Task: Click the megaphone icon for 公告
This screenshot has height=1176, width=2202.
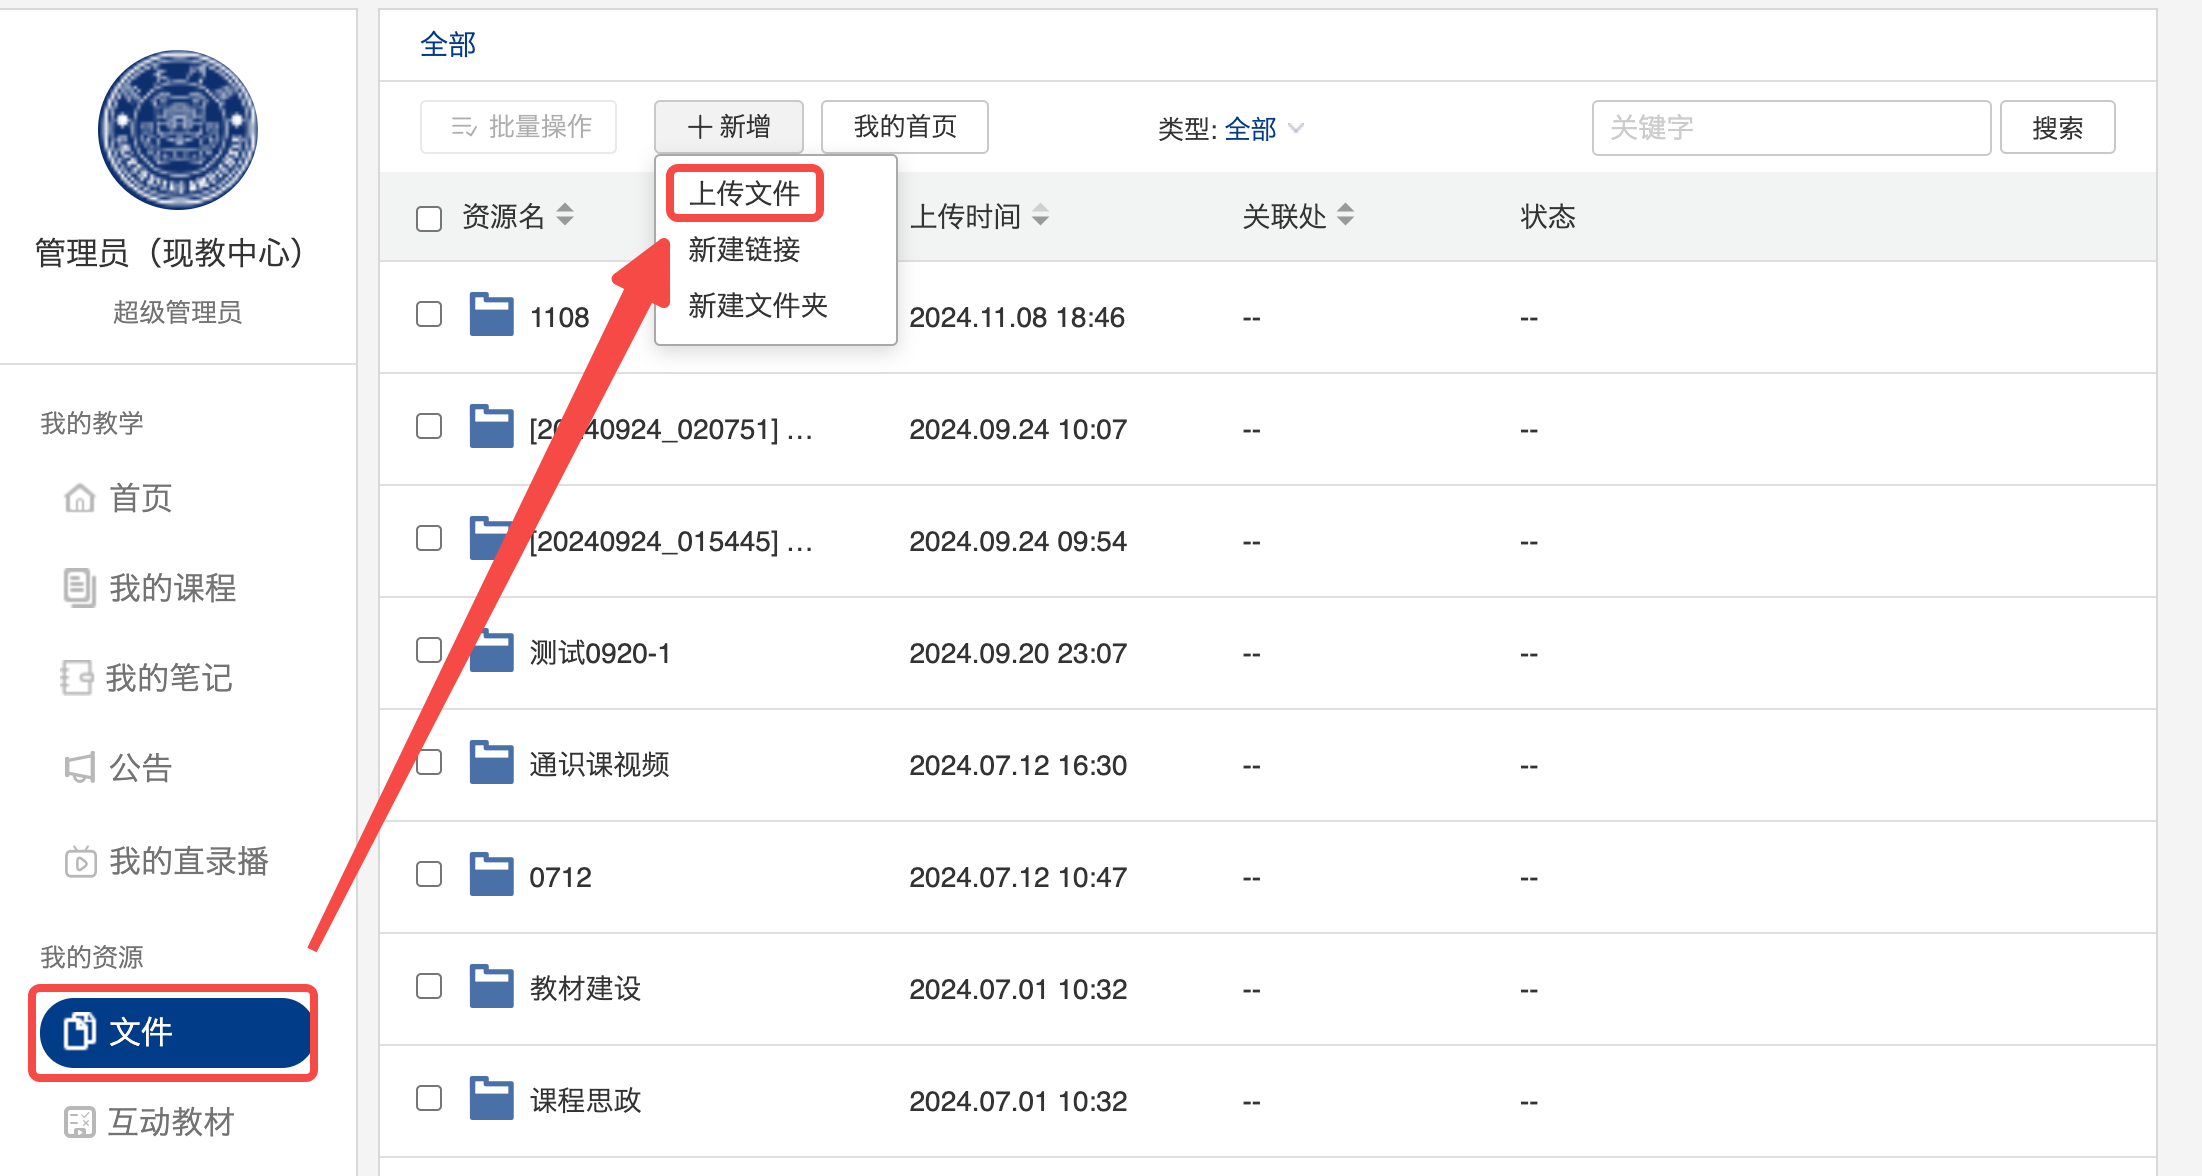Action: (x=79, y=768)
